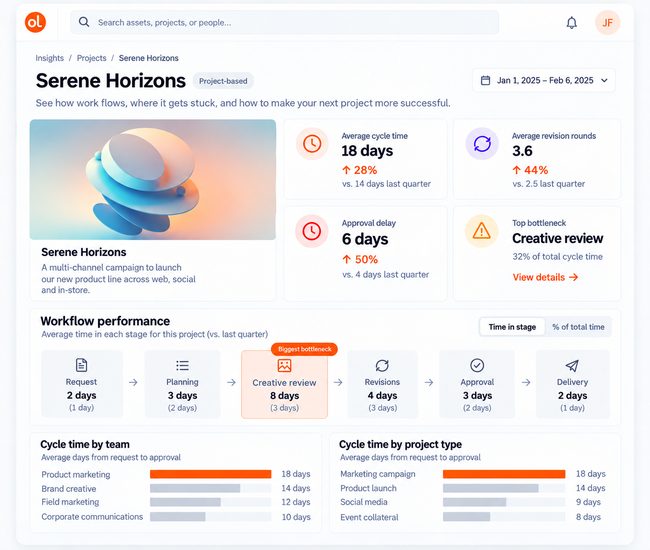
Task: Click the Planning stage list icon
Action: coord(182,365)
